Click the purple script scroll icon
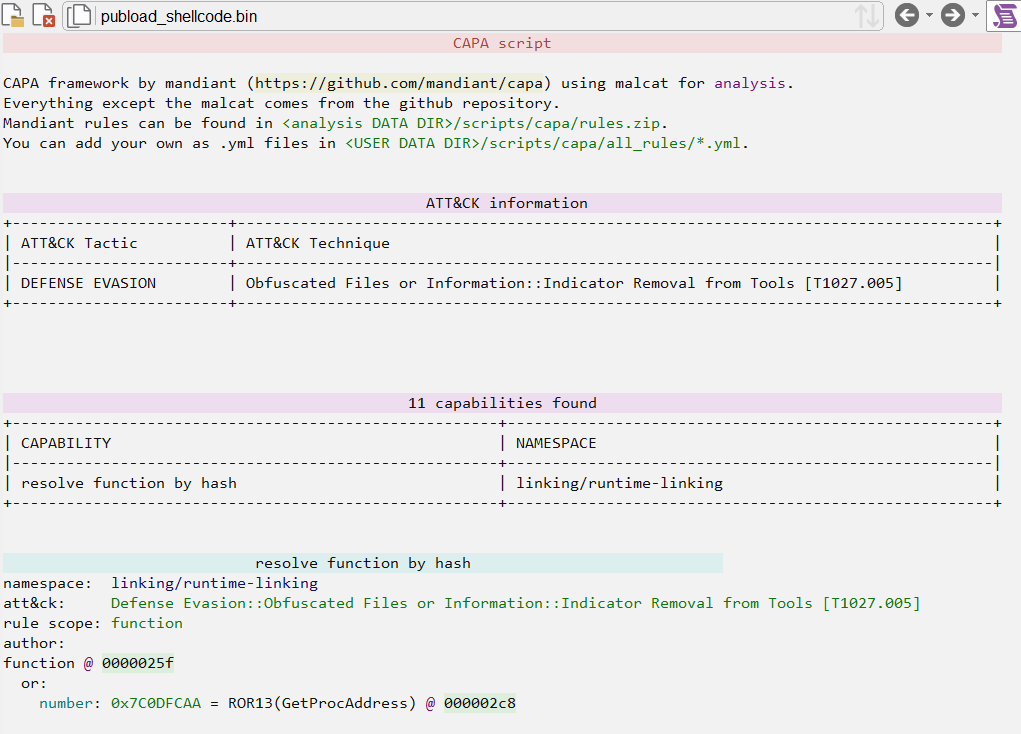 pyautogui.click(x=1003, y=15)
